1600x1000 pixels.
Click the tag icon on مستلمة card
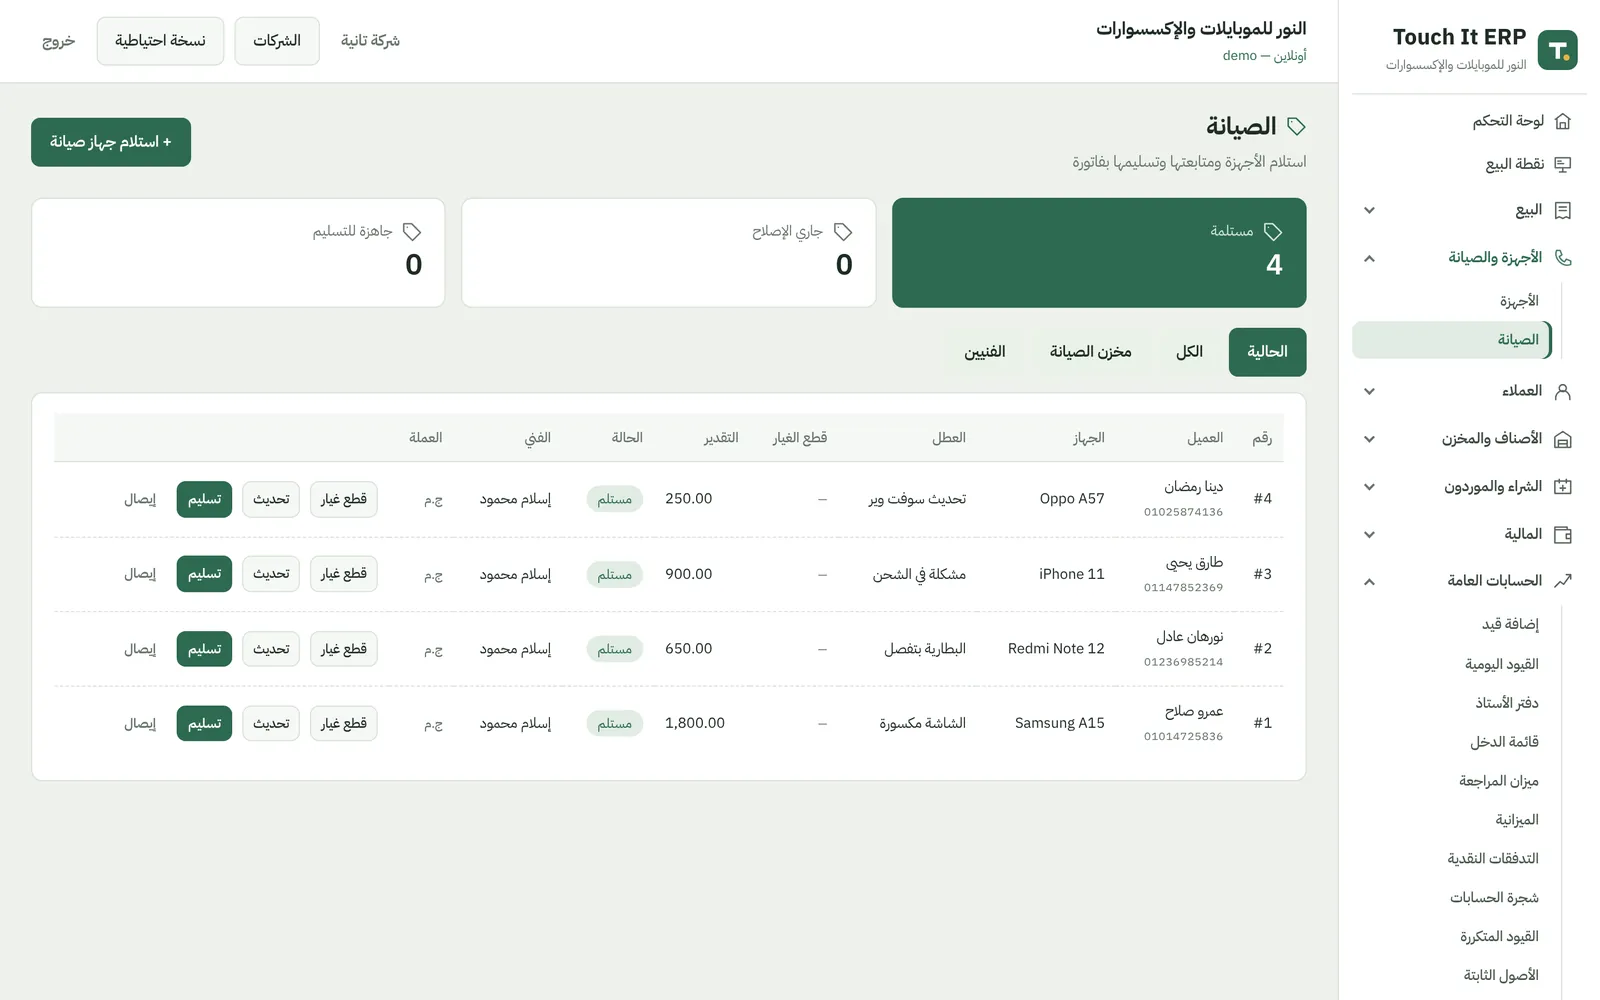coord(1273,232)
